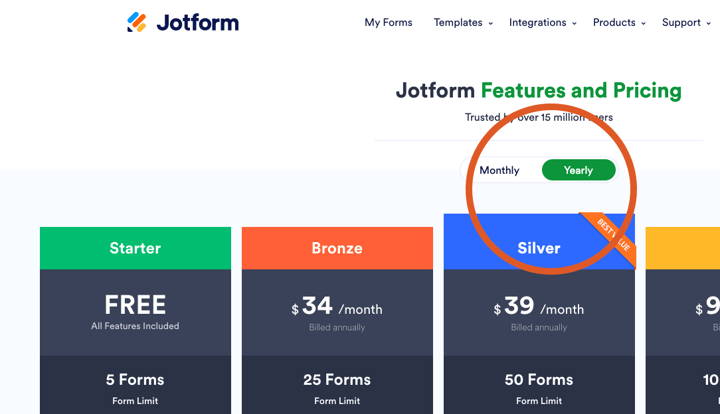This screenshot has height=414, width=720.
Task: Click the Bronze $34 per month price
Action: 337,308
